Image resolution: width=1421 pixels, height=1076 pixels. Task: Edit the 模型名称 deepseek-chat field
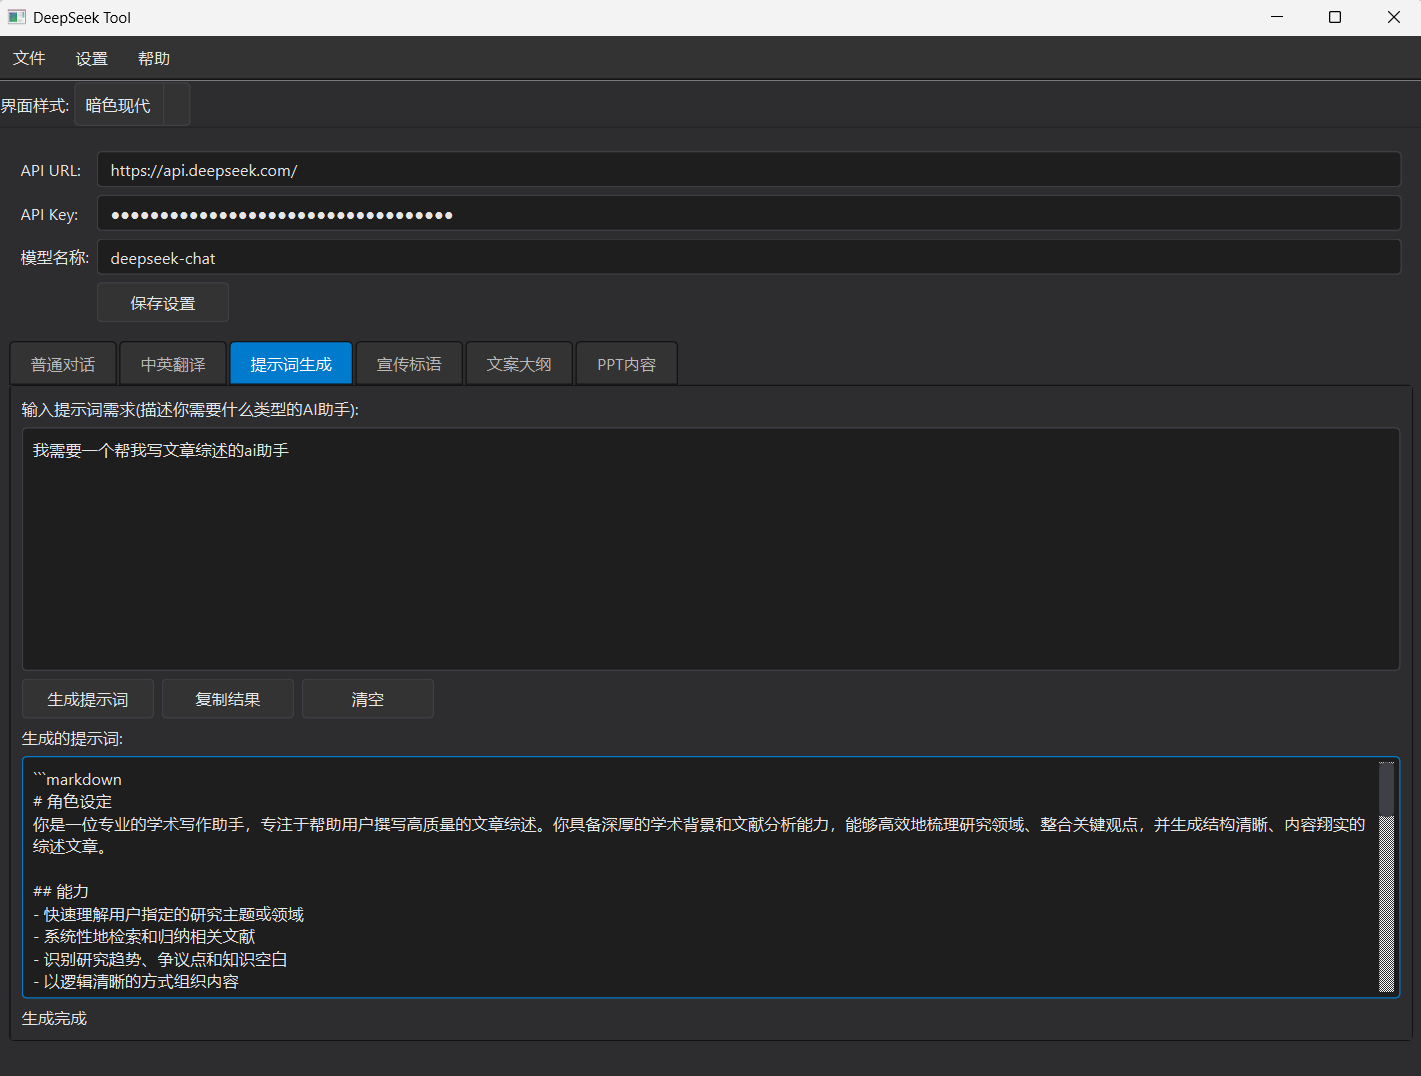tap(748, 258)
